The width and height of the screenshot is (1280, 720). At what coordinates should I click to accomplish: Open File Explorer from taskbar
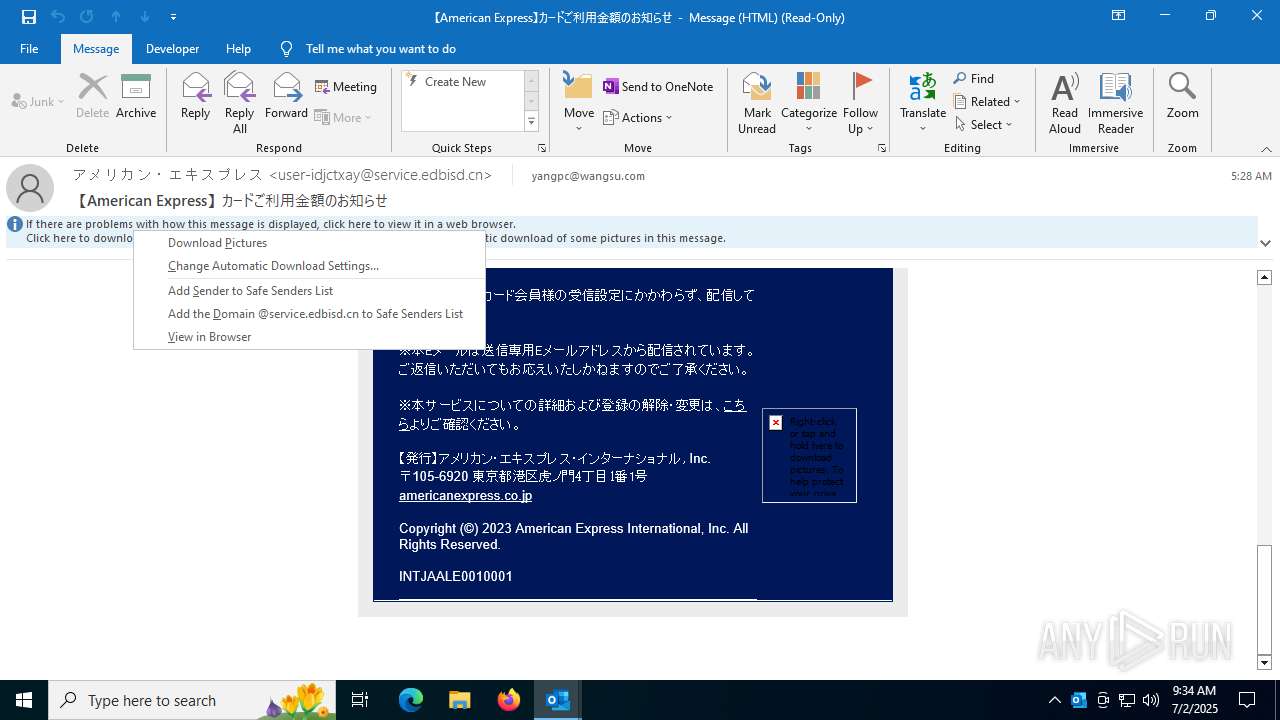point(459,700)
